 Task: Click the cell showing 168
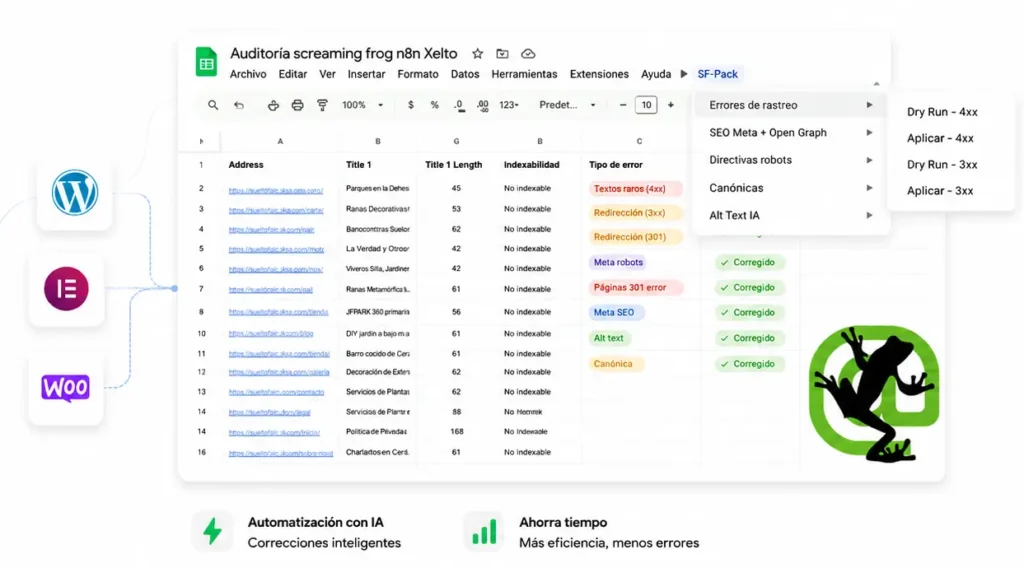pos(456,432)
